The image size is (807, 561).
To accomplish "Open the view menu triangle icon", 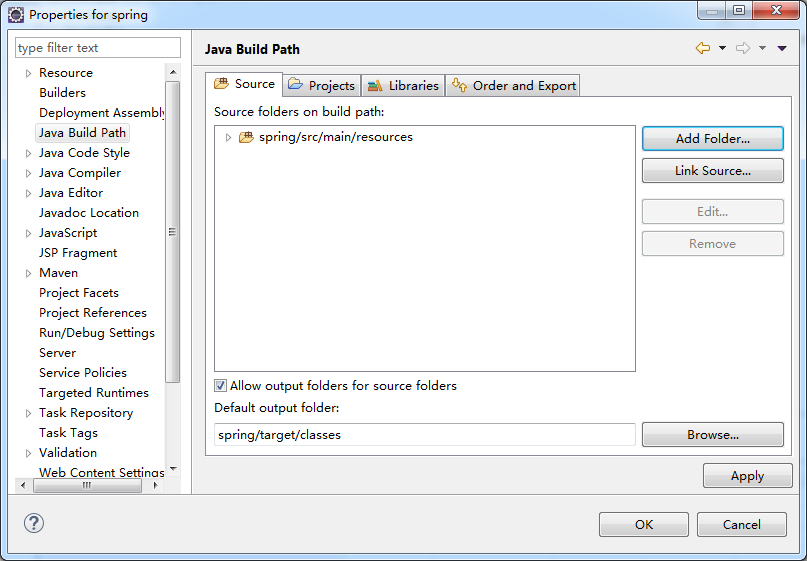I will click(782, 48).
